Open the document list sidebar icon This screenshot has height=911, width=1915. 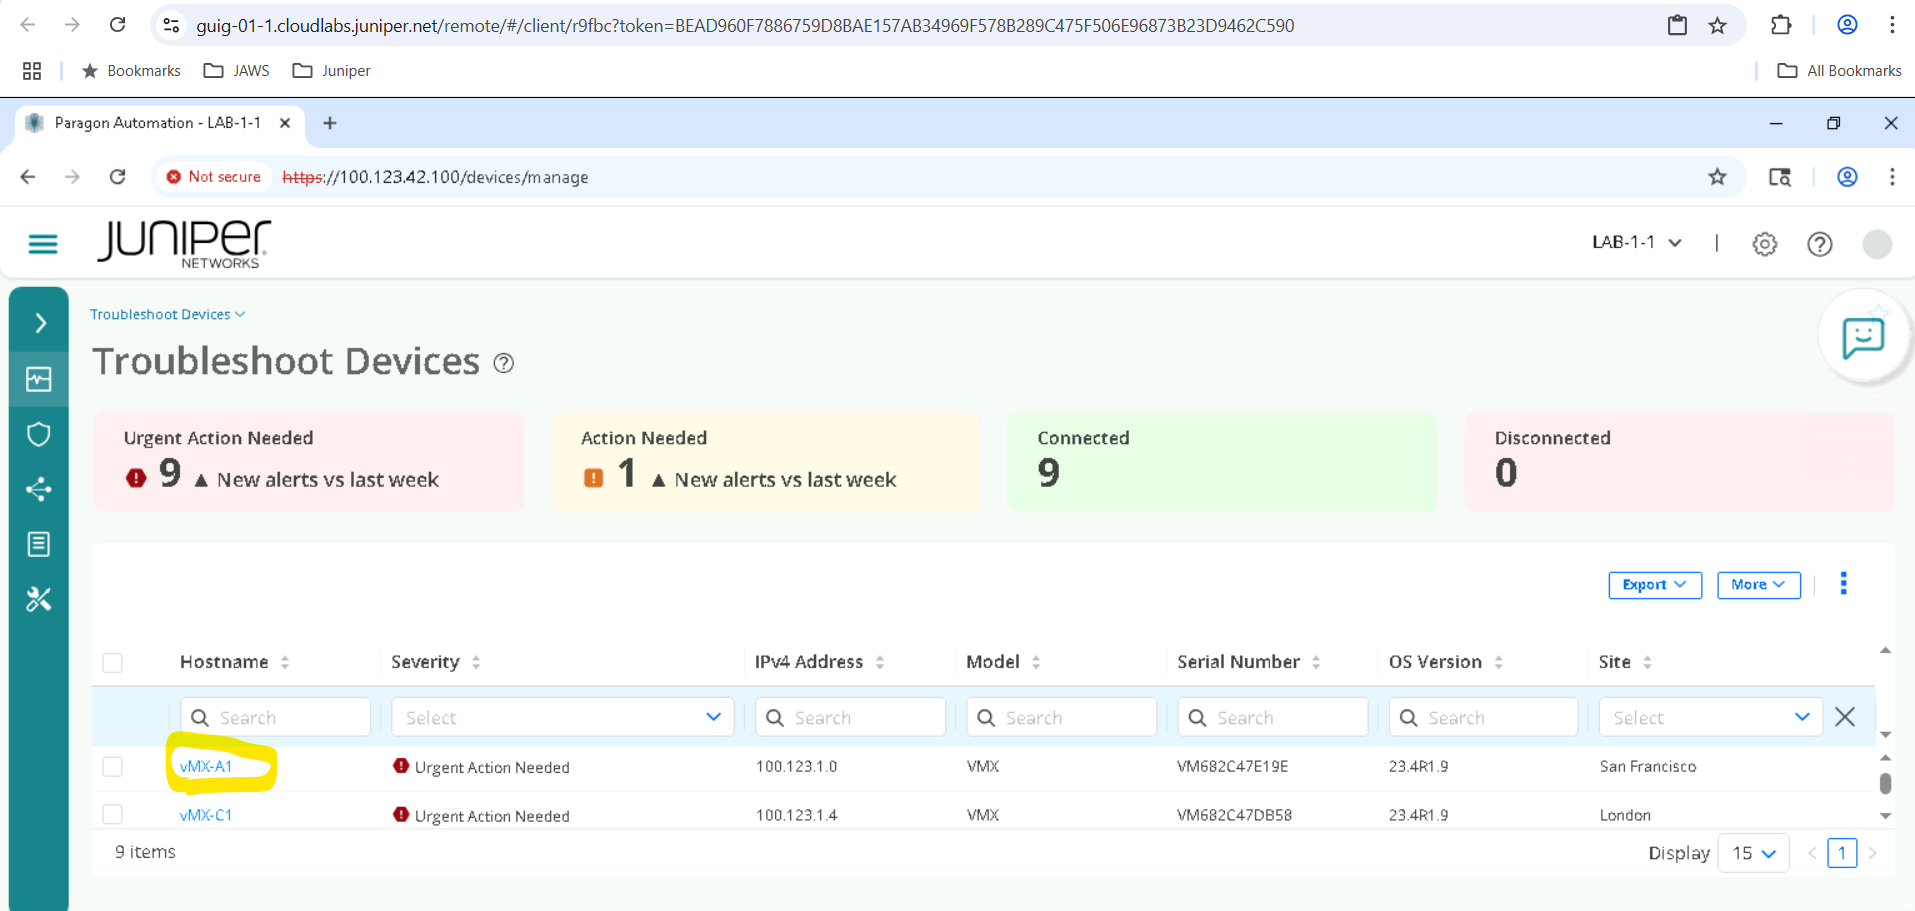39,544
